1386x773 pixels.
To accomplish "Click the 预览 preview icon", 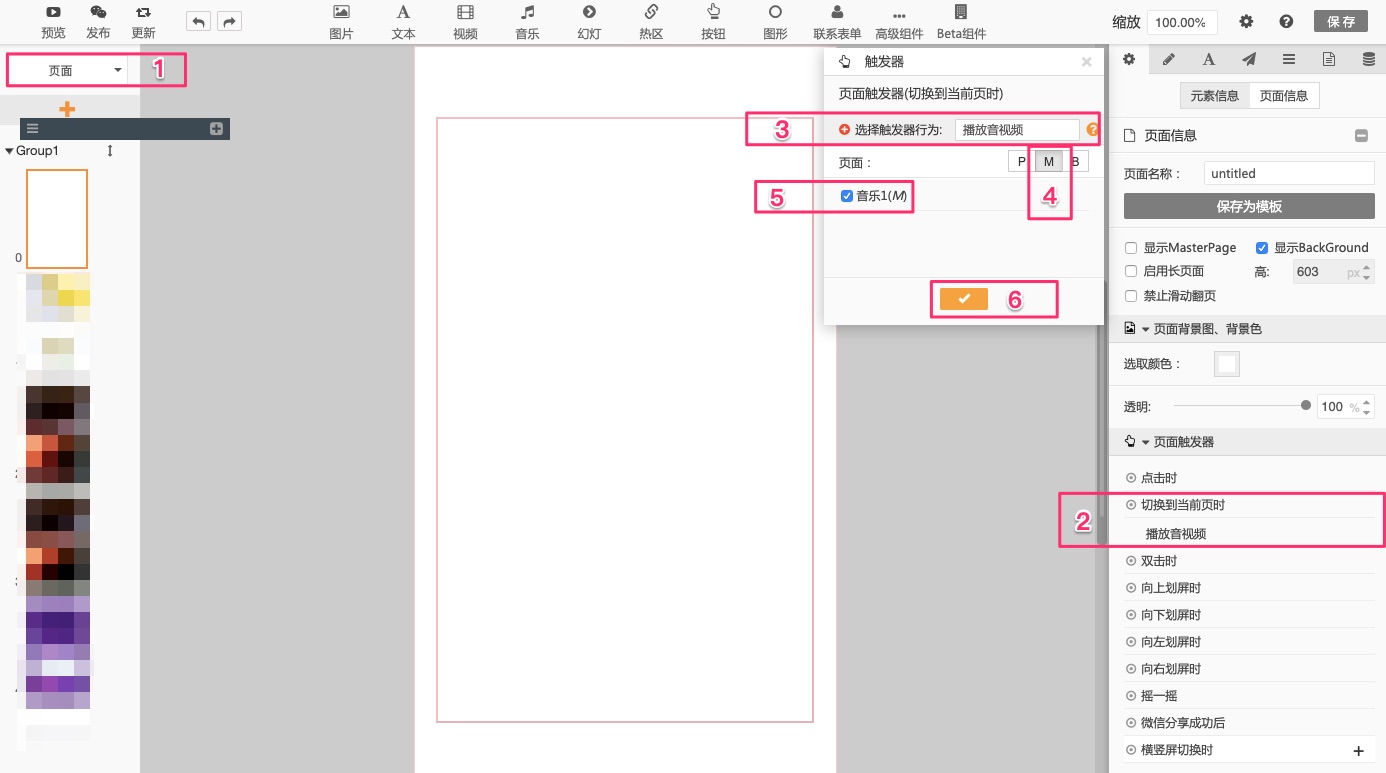I will point(53,13).
